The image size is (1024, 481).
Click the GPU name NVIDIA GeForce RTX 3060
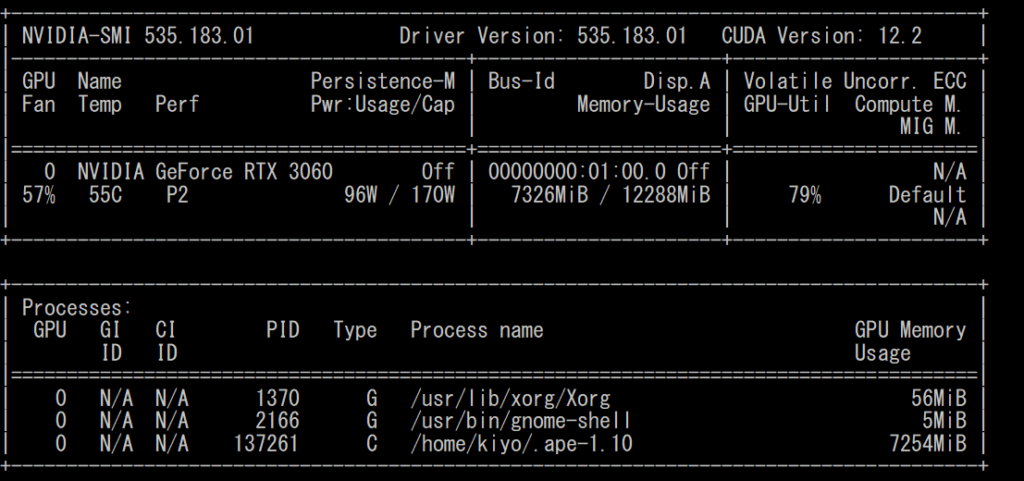[x=205, y=171]
